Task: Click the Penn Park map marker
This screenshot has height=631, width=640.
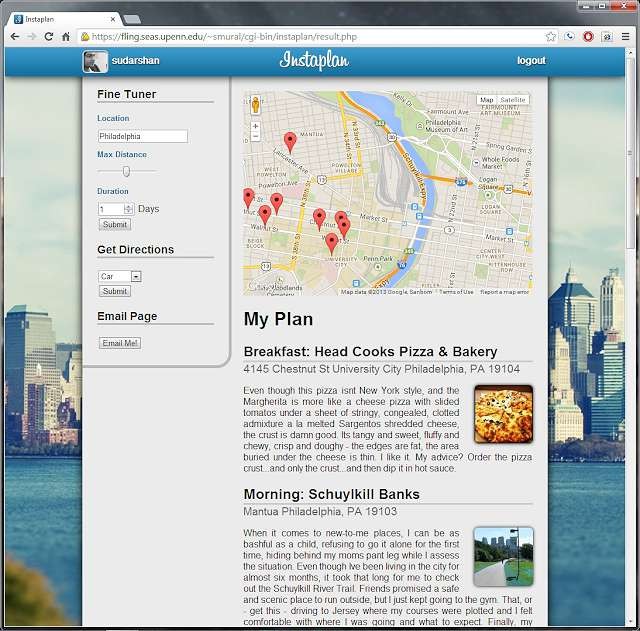Action: coord(378,267)
